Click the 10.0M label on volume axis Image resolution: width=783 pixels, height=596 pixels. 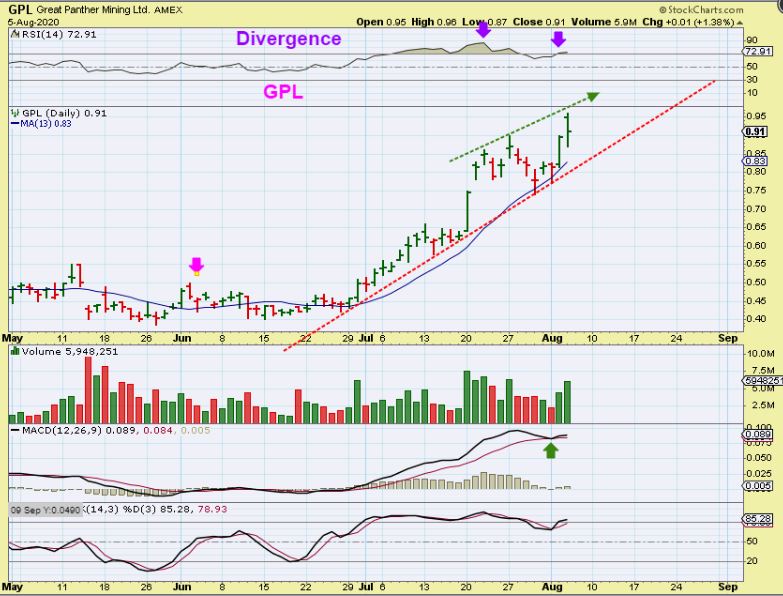click(x=760, y=354)
